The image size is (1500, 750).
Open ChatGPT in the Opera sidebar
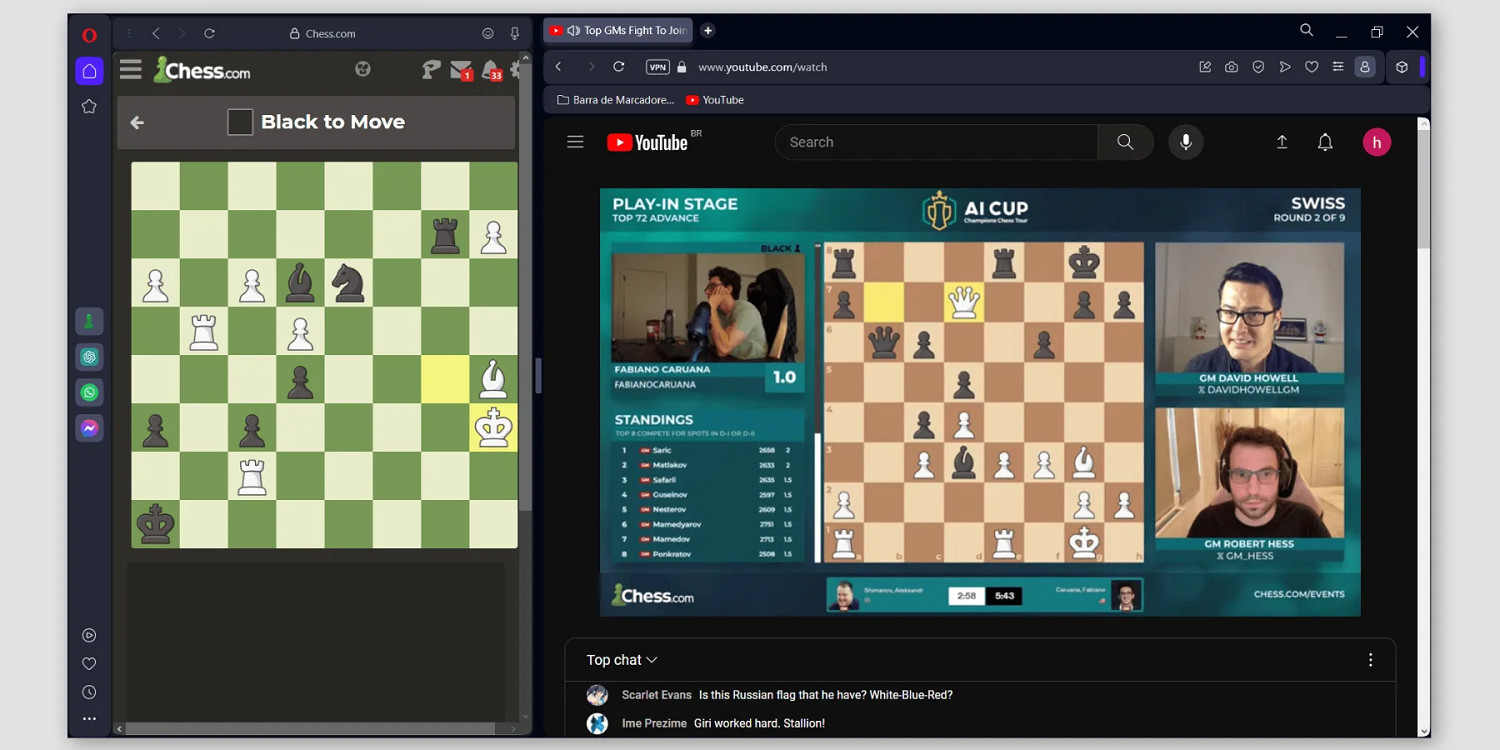click(89, 357)
